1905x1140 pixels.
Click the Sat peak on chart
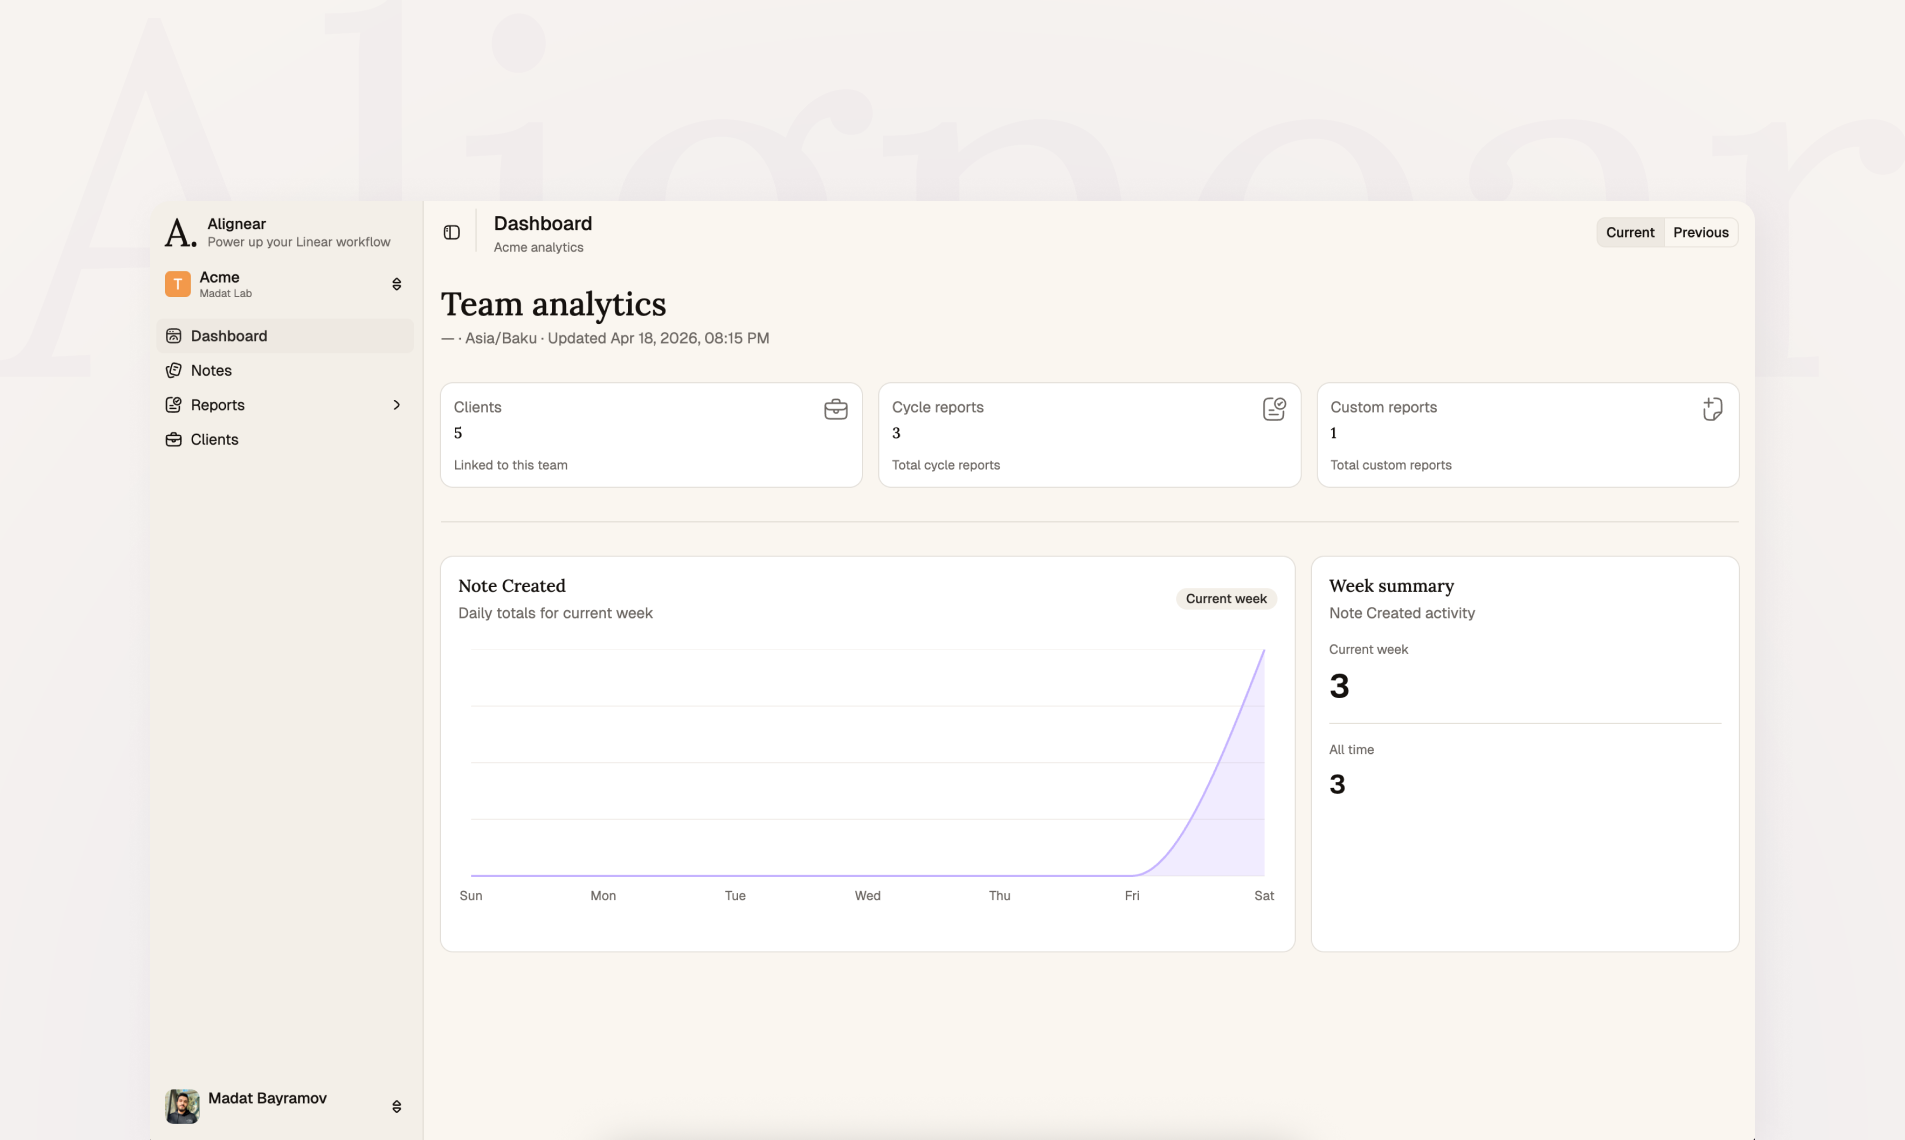tap(1263, 652)
